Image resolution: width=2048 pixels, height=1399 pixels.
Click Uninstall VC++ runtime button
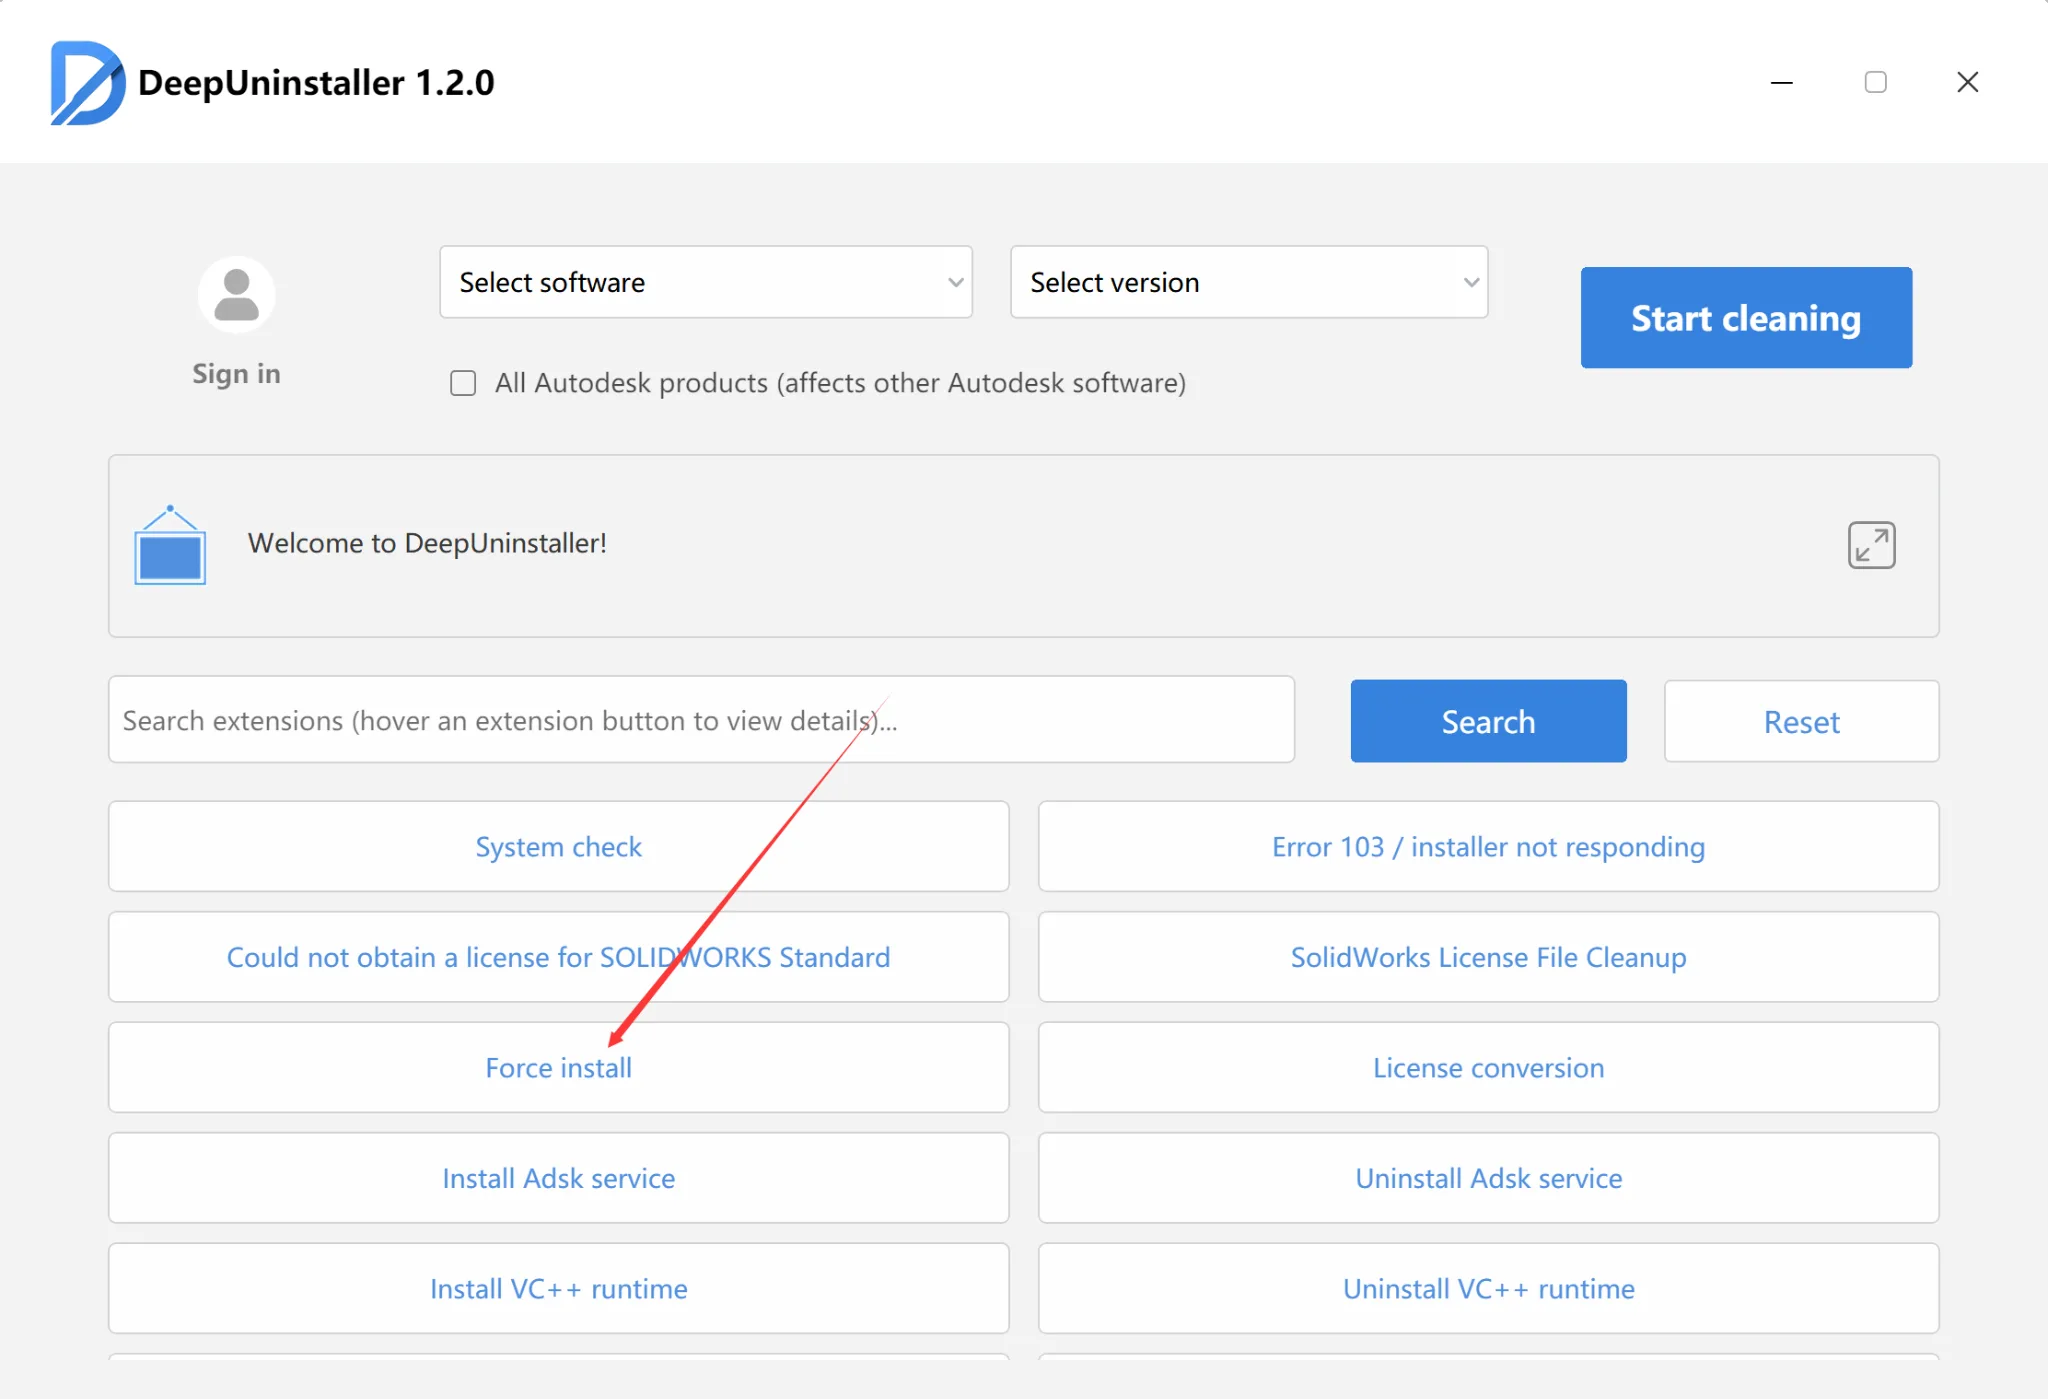pos(1487,1288)
